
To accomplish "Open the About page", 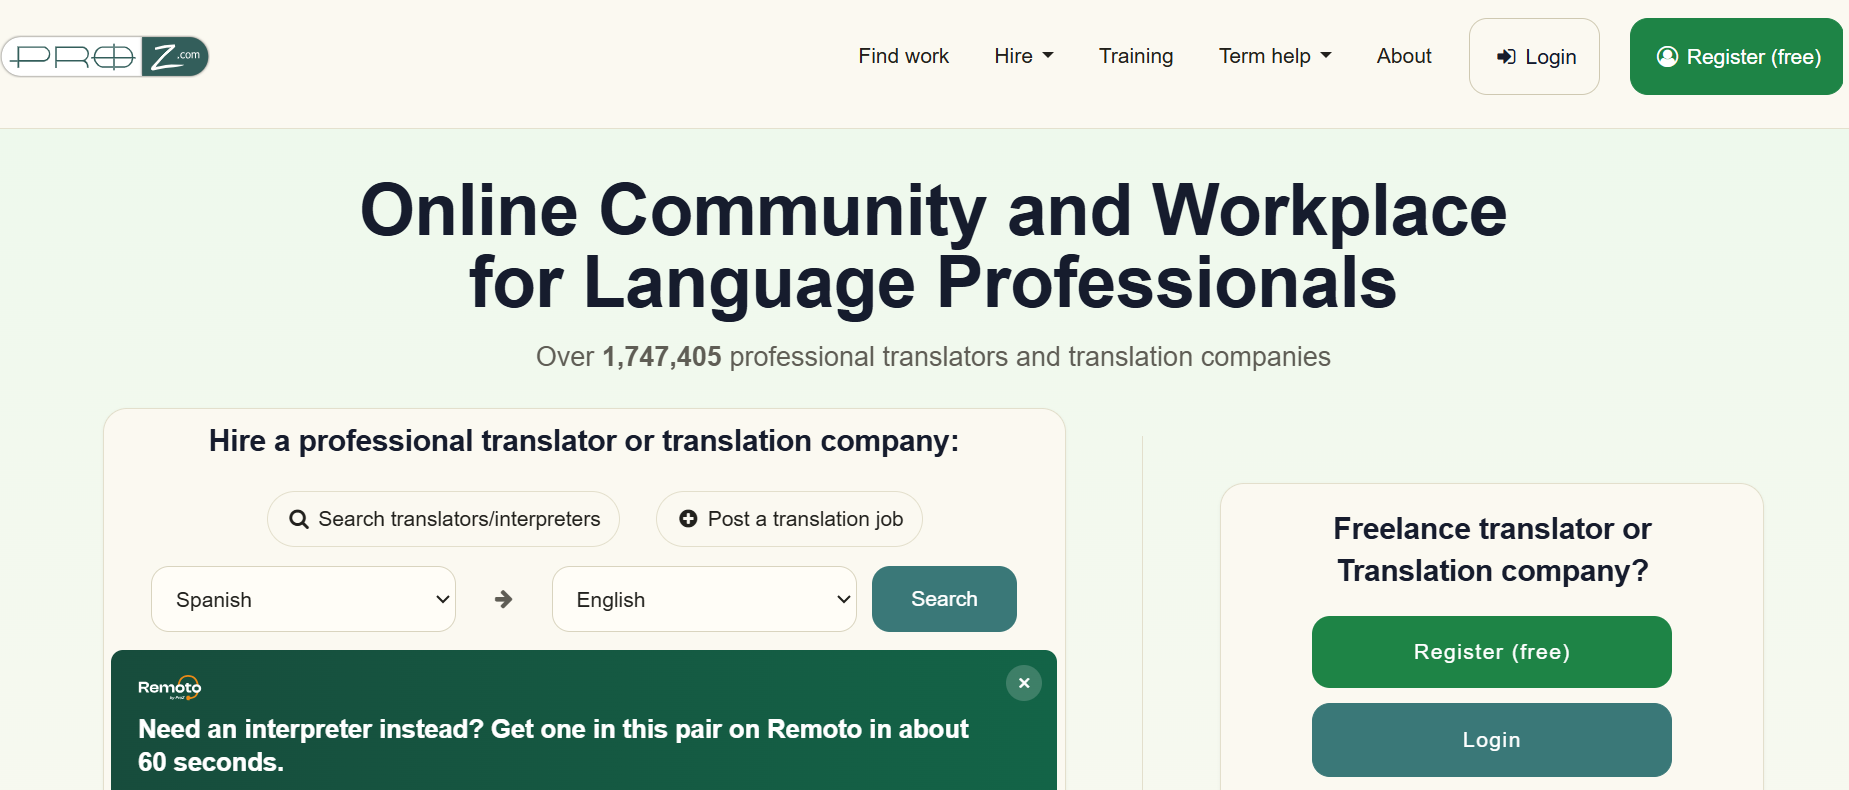I will (1404, 56).
